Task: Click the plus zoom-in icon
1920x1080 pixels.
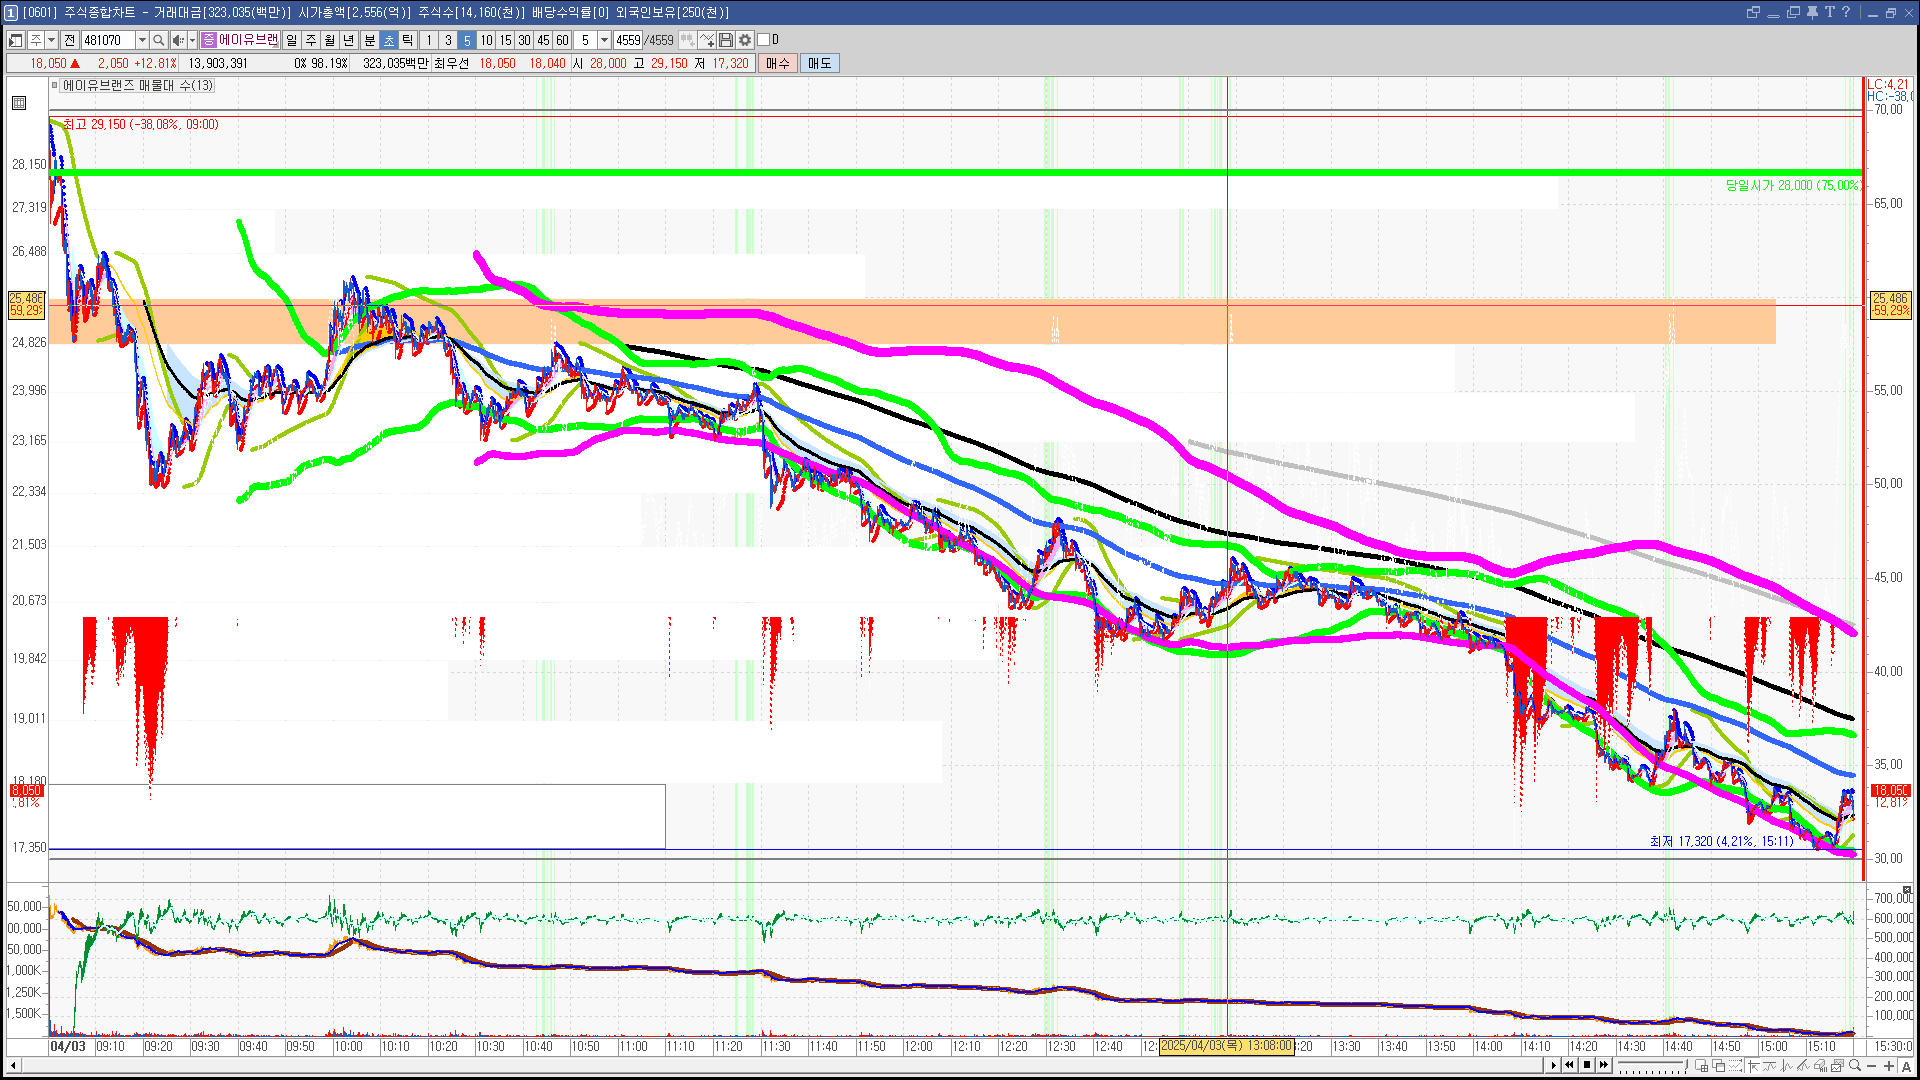Action: [1889, 1066]
